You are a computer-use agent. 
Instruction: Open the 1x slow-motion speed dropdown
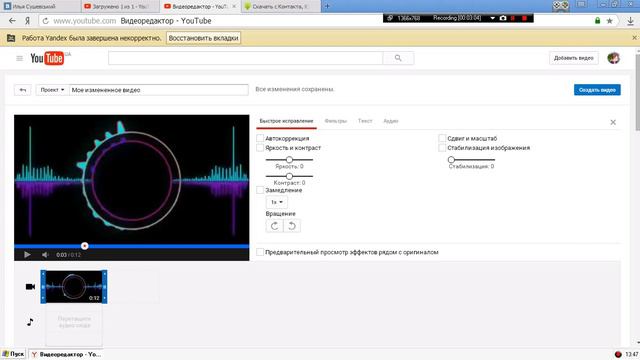click(277, 202)
